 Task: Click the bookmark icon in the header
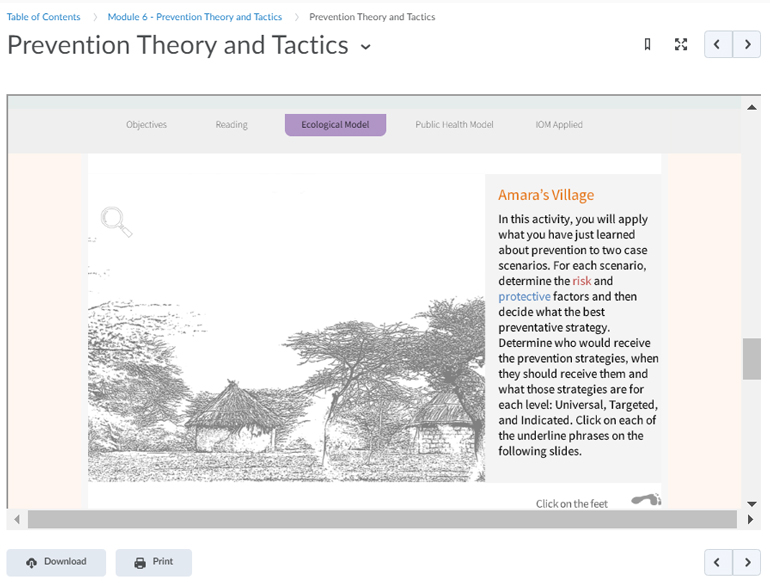coord(648,45)
